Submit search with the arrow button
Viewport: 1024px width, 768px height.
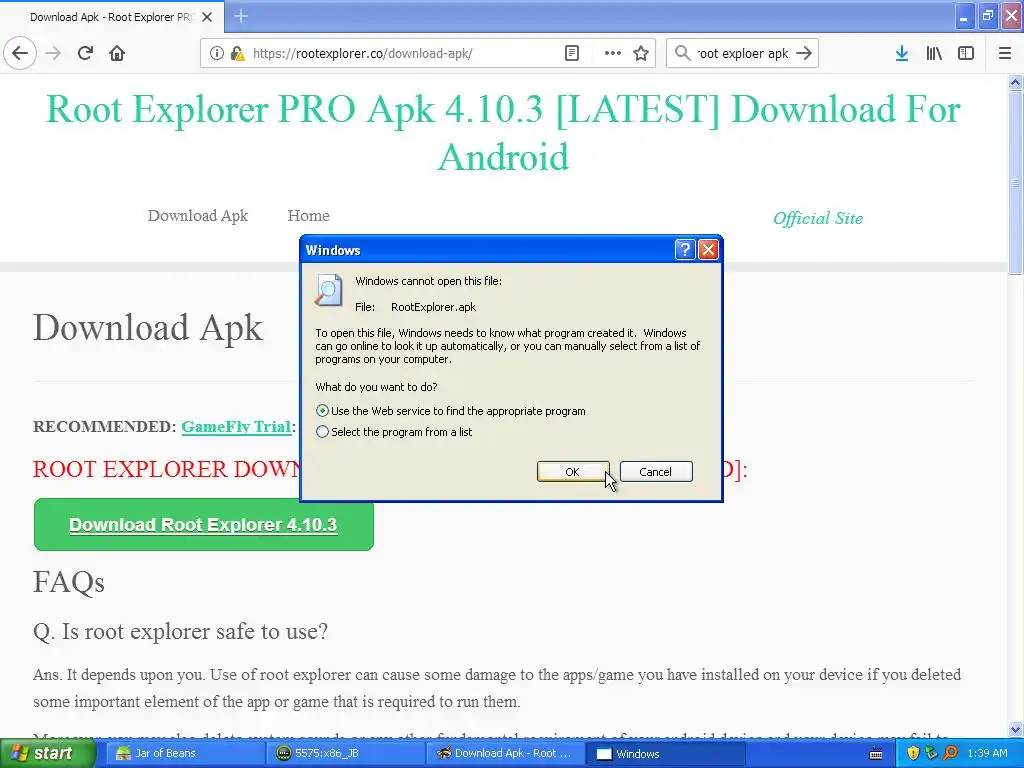[804, 53]
